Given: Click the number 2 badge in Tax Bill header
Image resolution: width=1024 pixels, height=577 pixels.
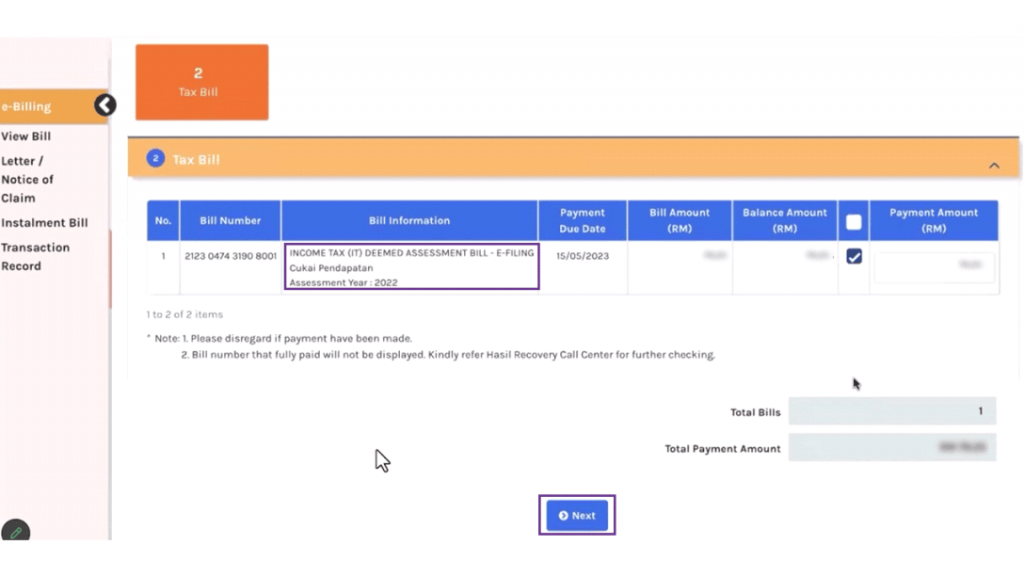Looking at the screenshot, I should pyautogui.click(x=155, y=159).
